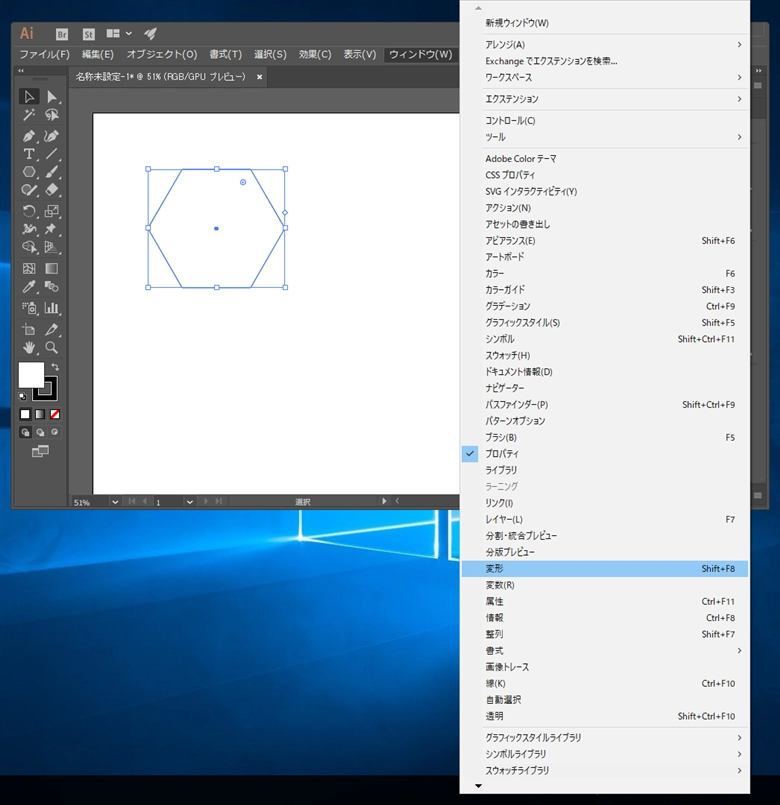This screenshot has width=780, height=805.
Task: Open the 51% zoom level dropdown
Action: pos(115,502)
